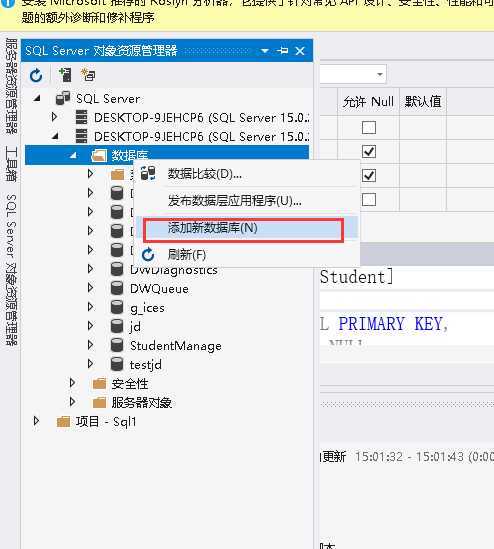
Task: Select the DWQueue database name
Action: (159, 289)
